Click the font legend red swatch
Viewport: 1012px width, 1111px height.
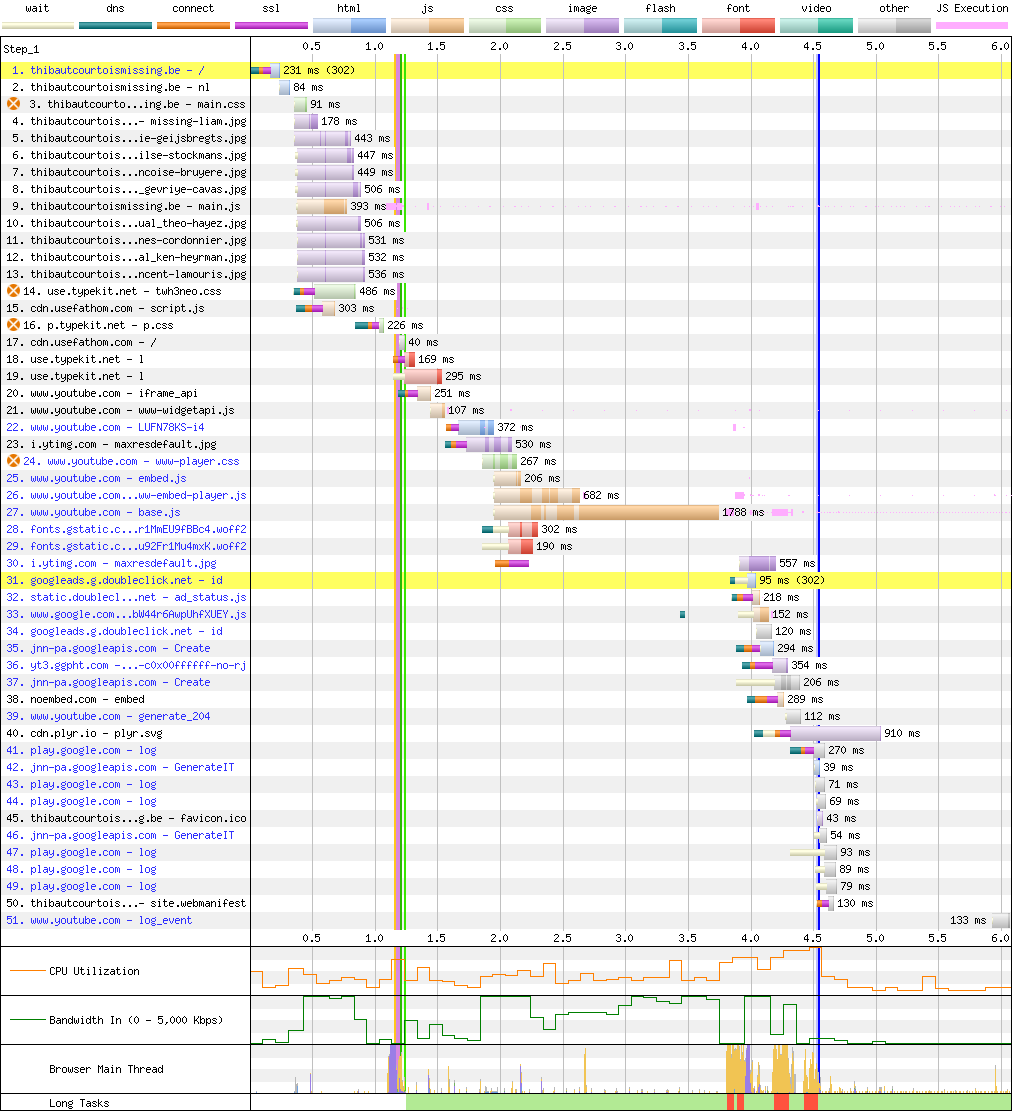tap(738, 26)
